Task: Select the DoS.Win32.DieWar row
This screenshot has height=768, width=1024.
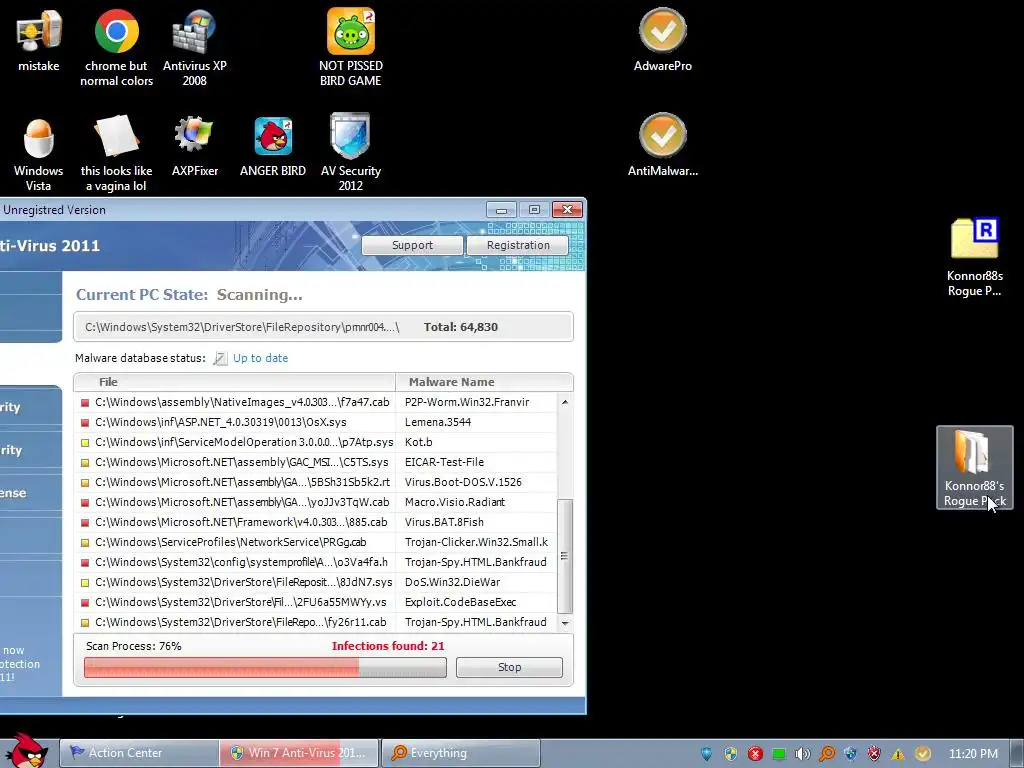Action: (315, 582)
